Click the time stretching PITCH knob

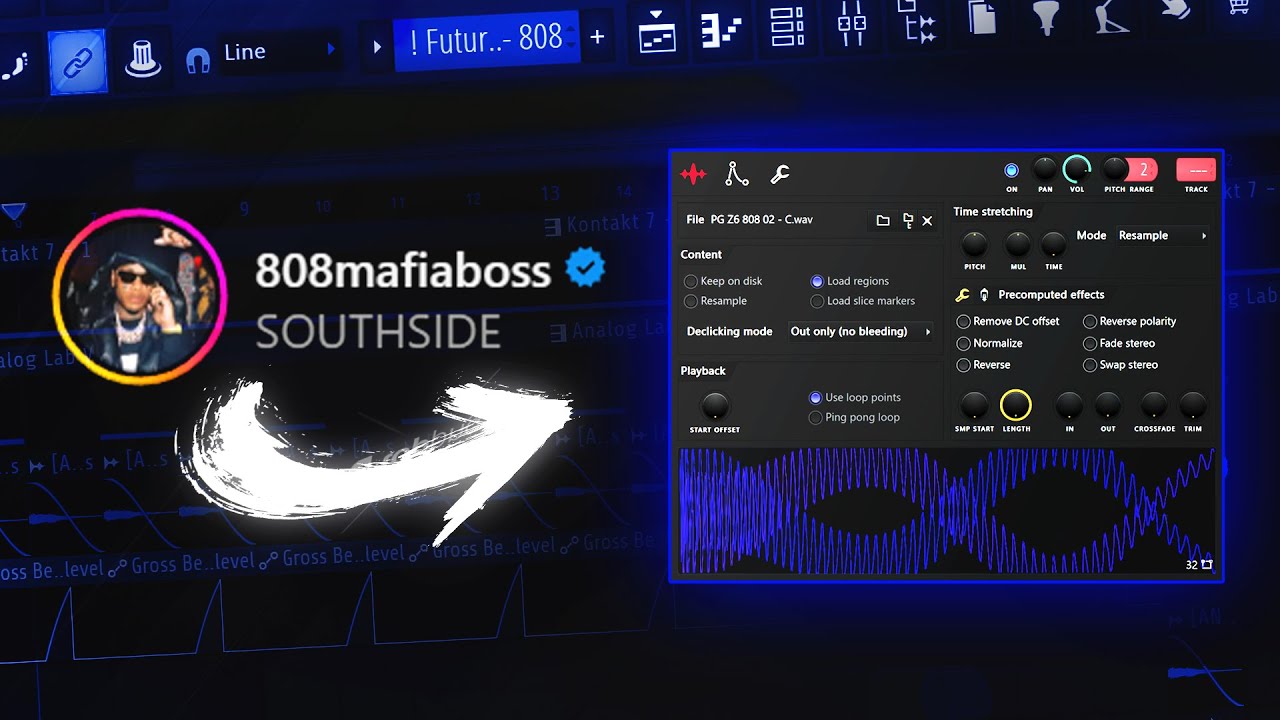(974, 245)
